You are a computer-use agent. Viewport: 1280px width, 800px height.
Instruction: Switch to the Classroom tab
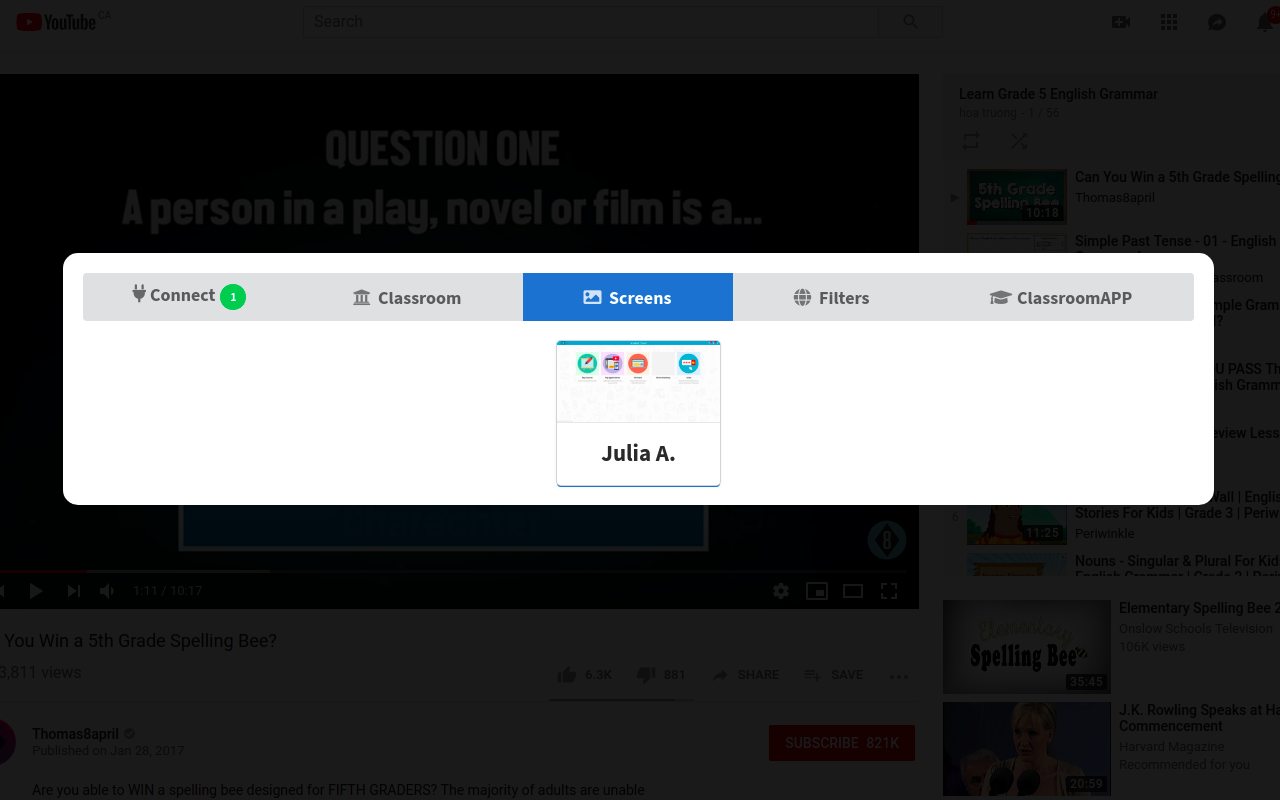pyautogui.click(x=407, y=297)
